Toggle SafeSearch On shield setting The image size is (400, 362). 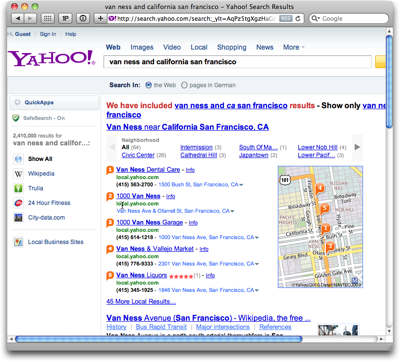tap(16, 118)
